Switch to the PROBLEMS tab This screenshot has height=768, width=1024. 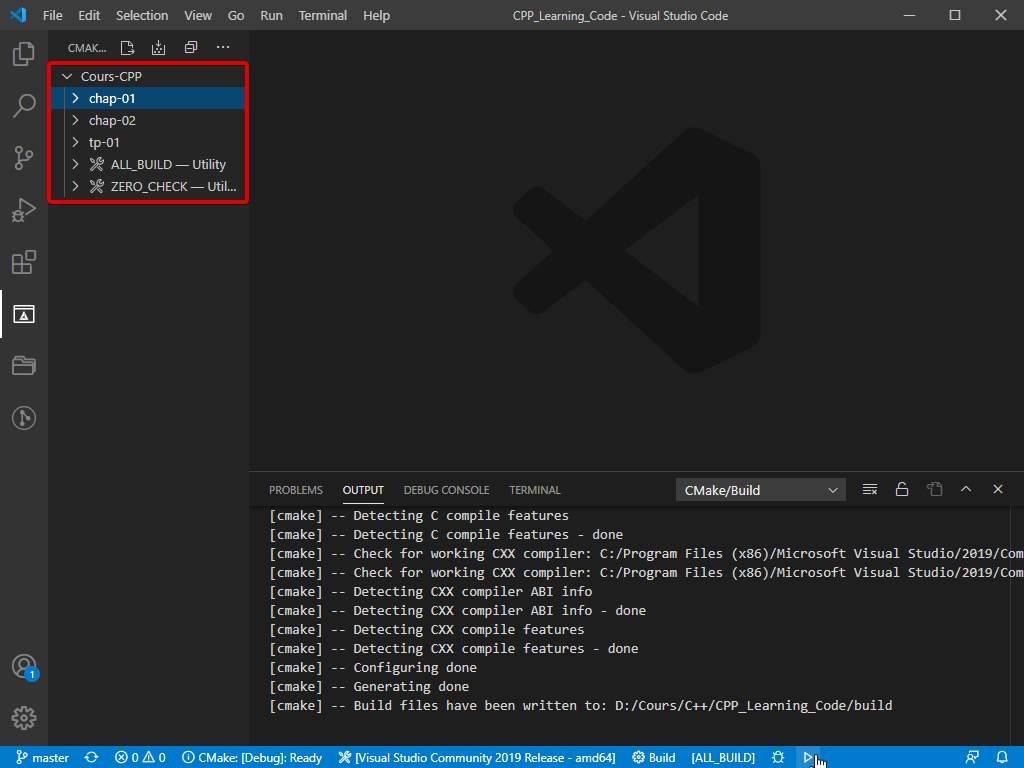296,490
